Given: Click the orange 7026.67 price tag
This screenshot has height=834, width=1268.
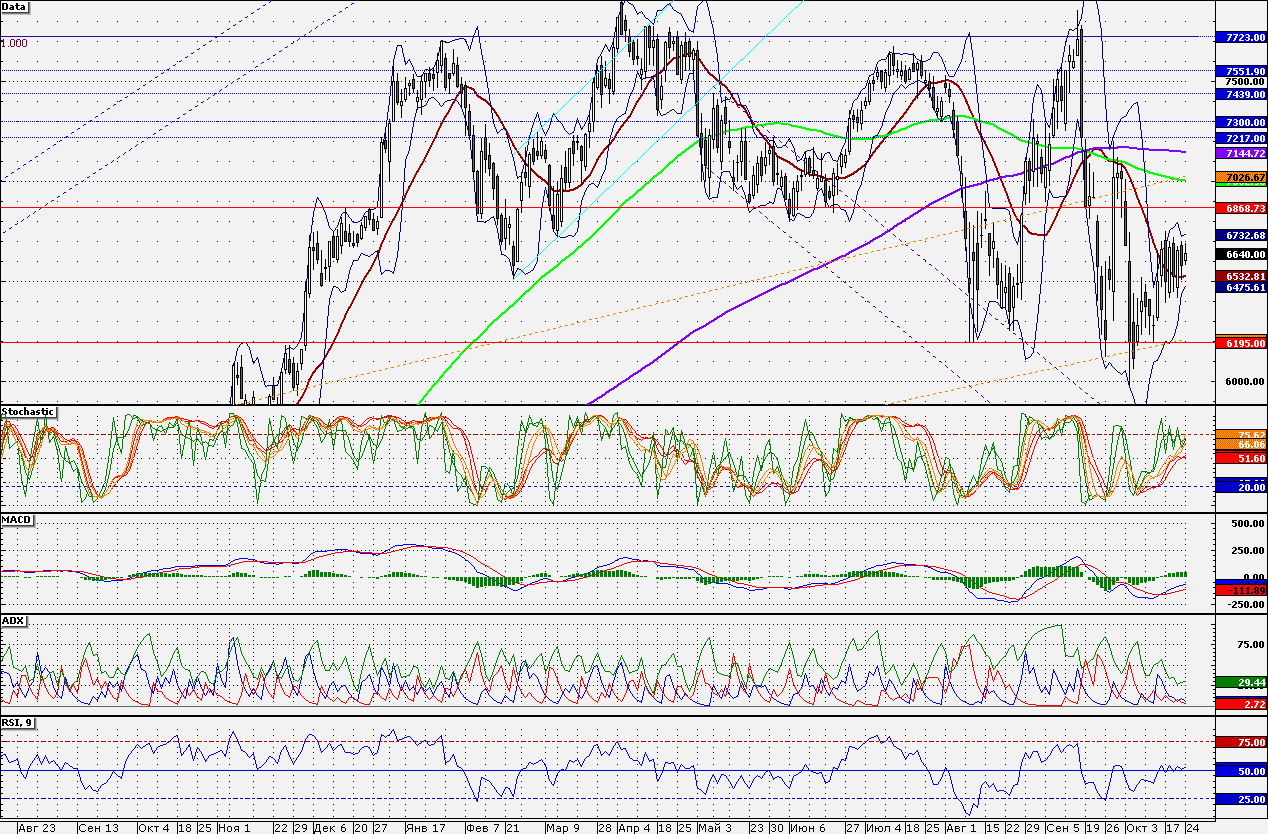Looking at the screenshot, I should (1240, 176).
